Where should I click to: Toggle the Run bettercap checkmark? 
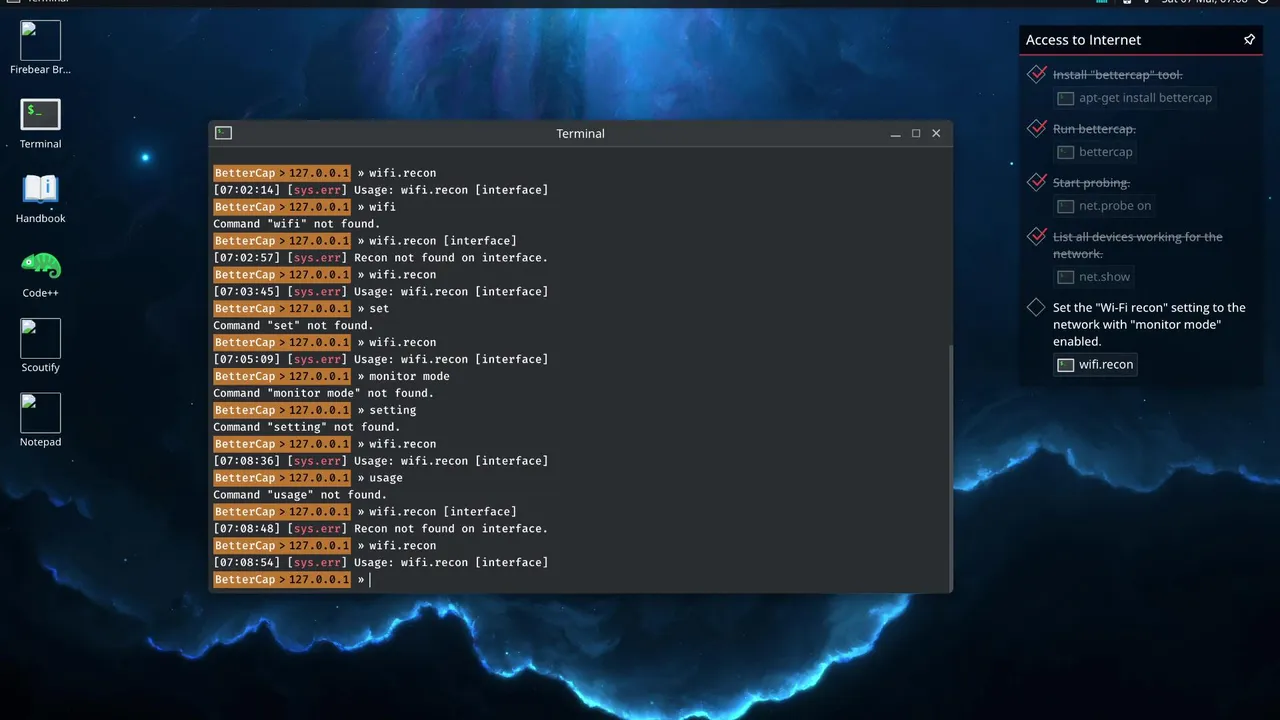(x=1037, y=128)
